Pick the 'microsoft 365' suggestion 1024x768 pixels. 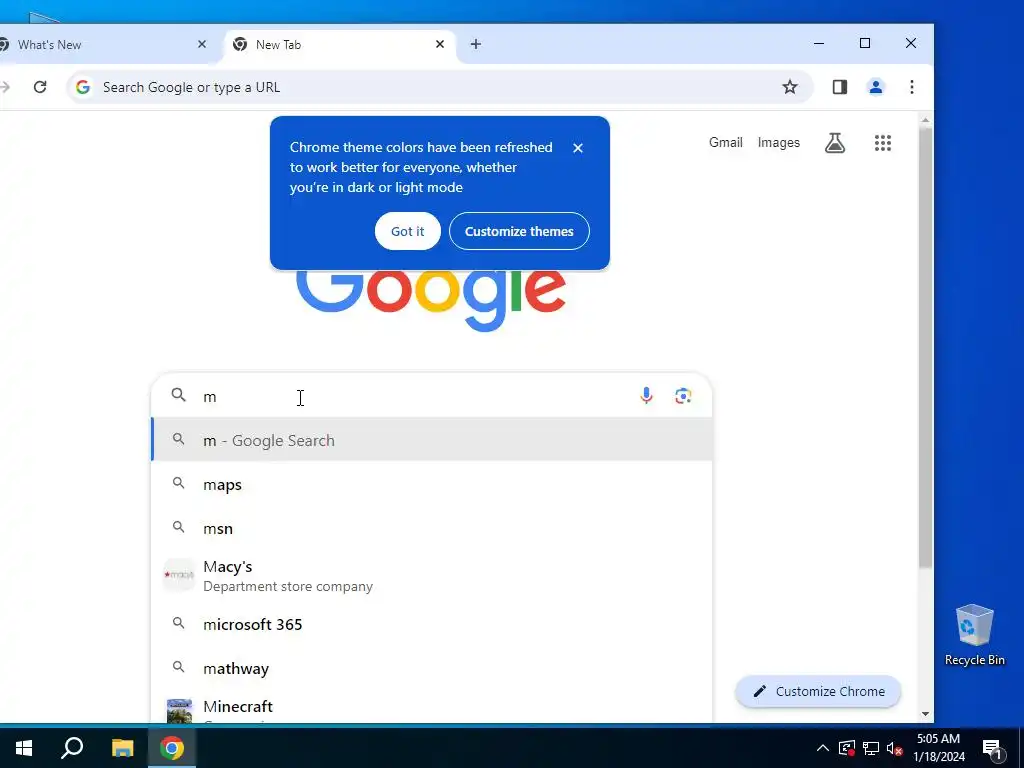pos(432,624)
